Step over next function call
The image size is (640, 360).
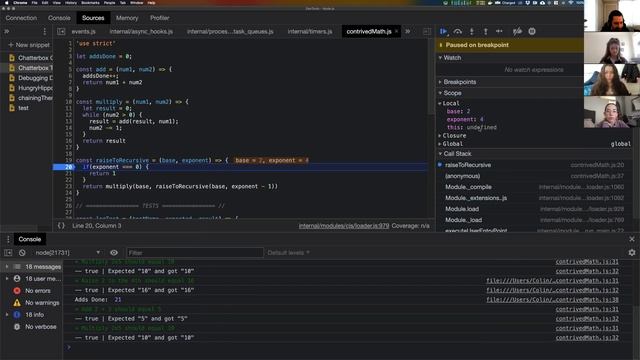458,31
